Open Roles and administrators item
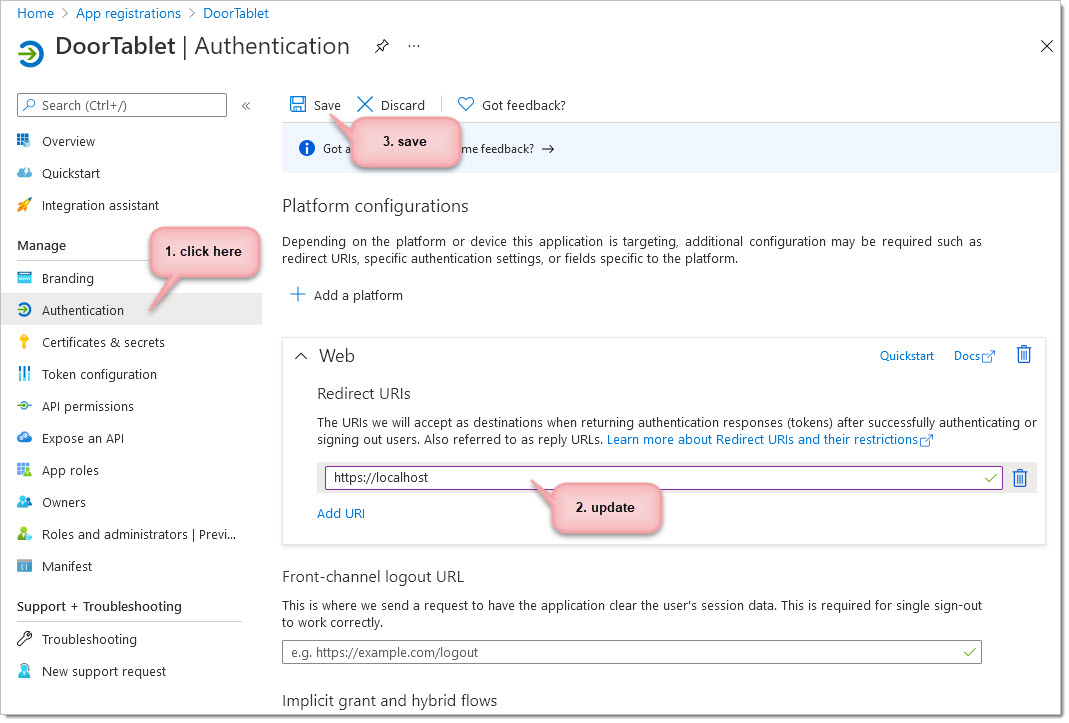 pos(138,535)
